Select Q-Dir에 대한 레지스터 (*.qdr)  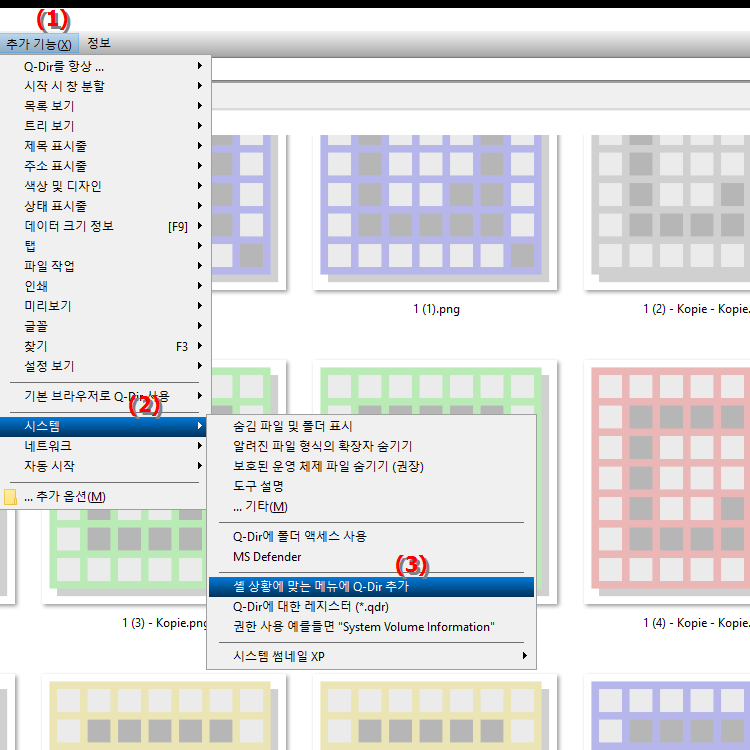pos(371,607)
